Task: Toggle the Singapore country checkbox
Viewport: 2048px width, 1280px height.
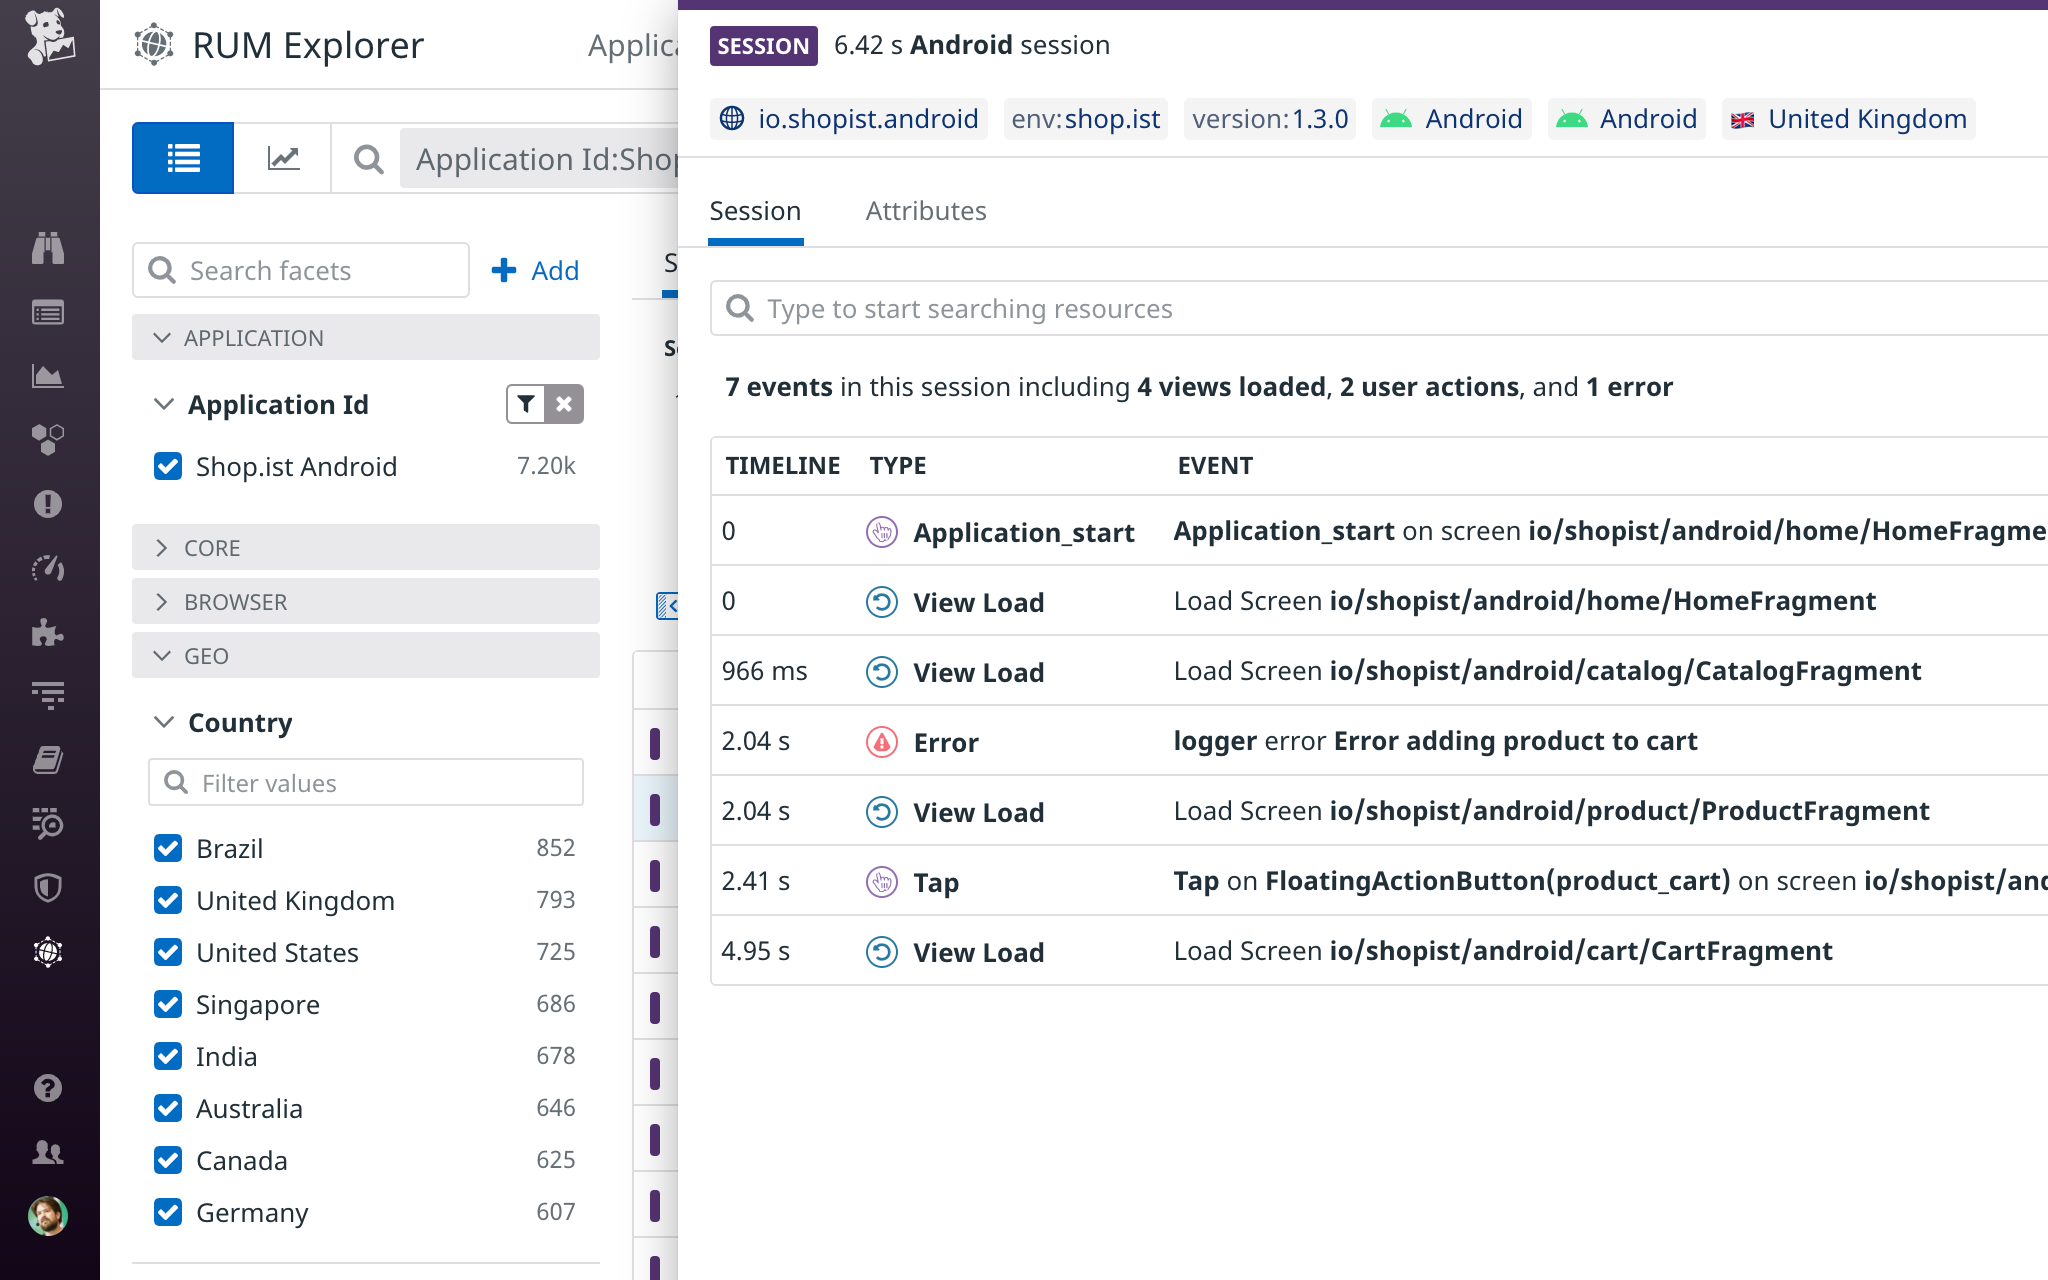Action: click(168, 1004)
